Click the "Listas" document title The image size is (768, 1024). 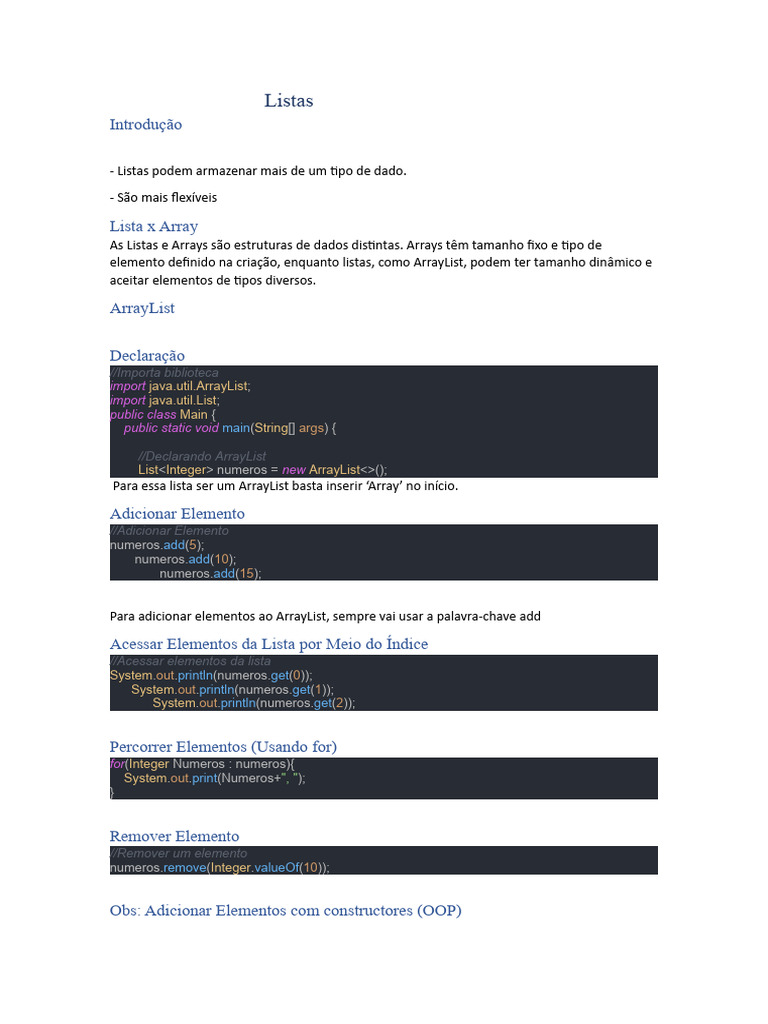click(288, 101)
